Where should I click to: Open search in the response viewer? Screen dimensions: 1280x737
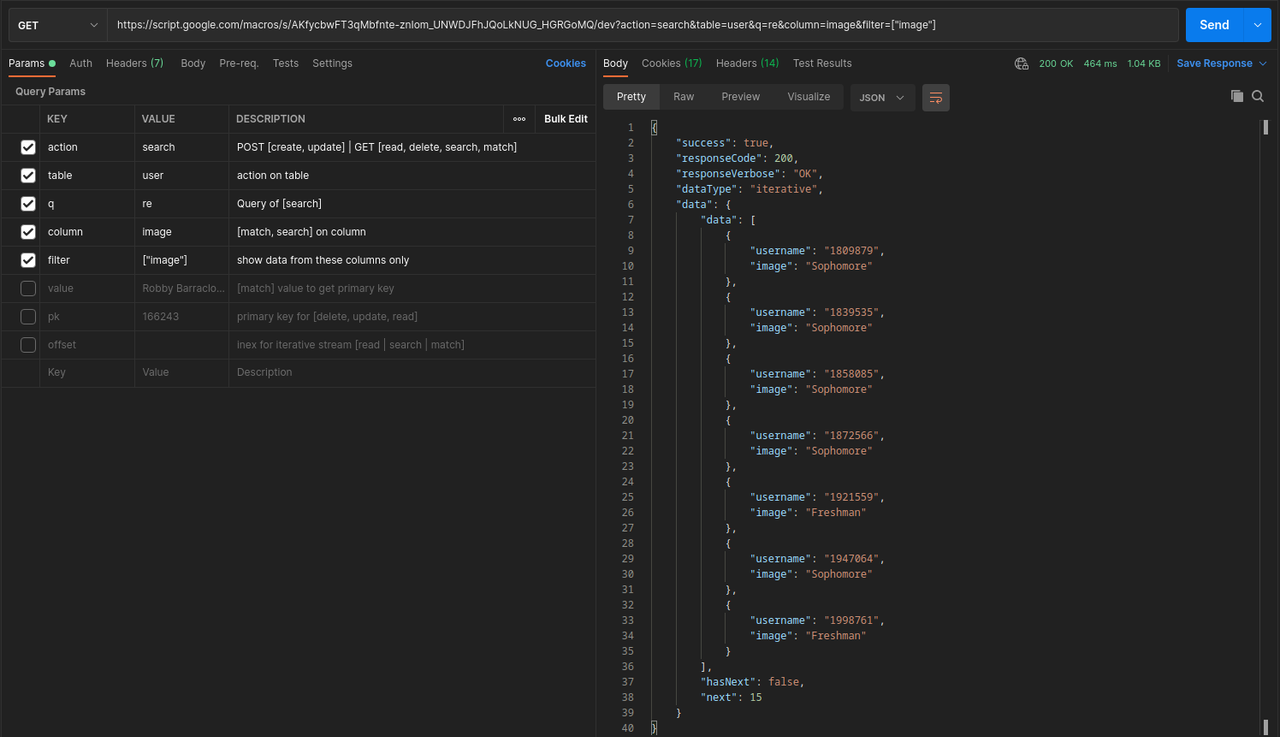click(x=1258, y=96)
